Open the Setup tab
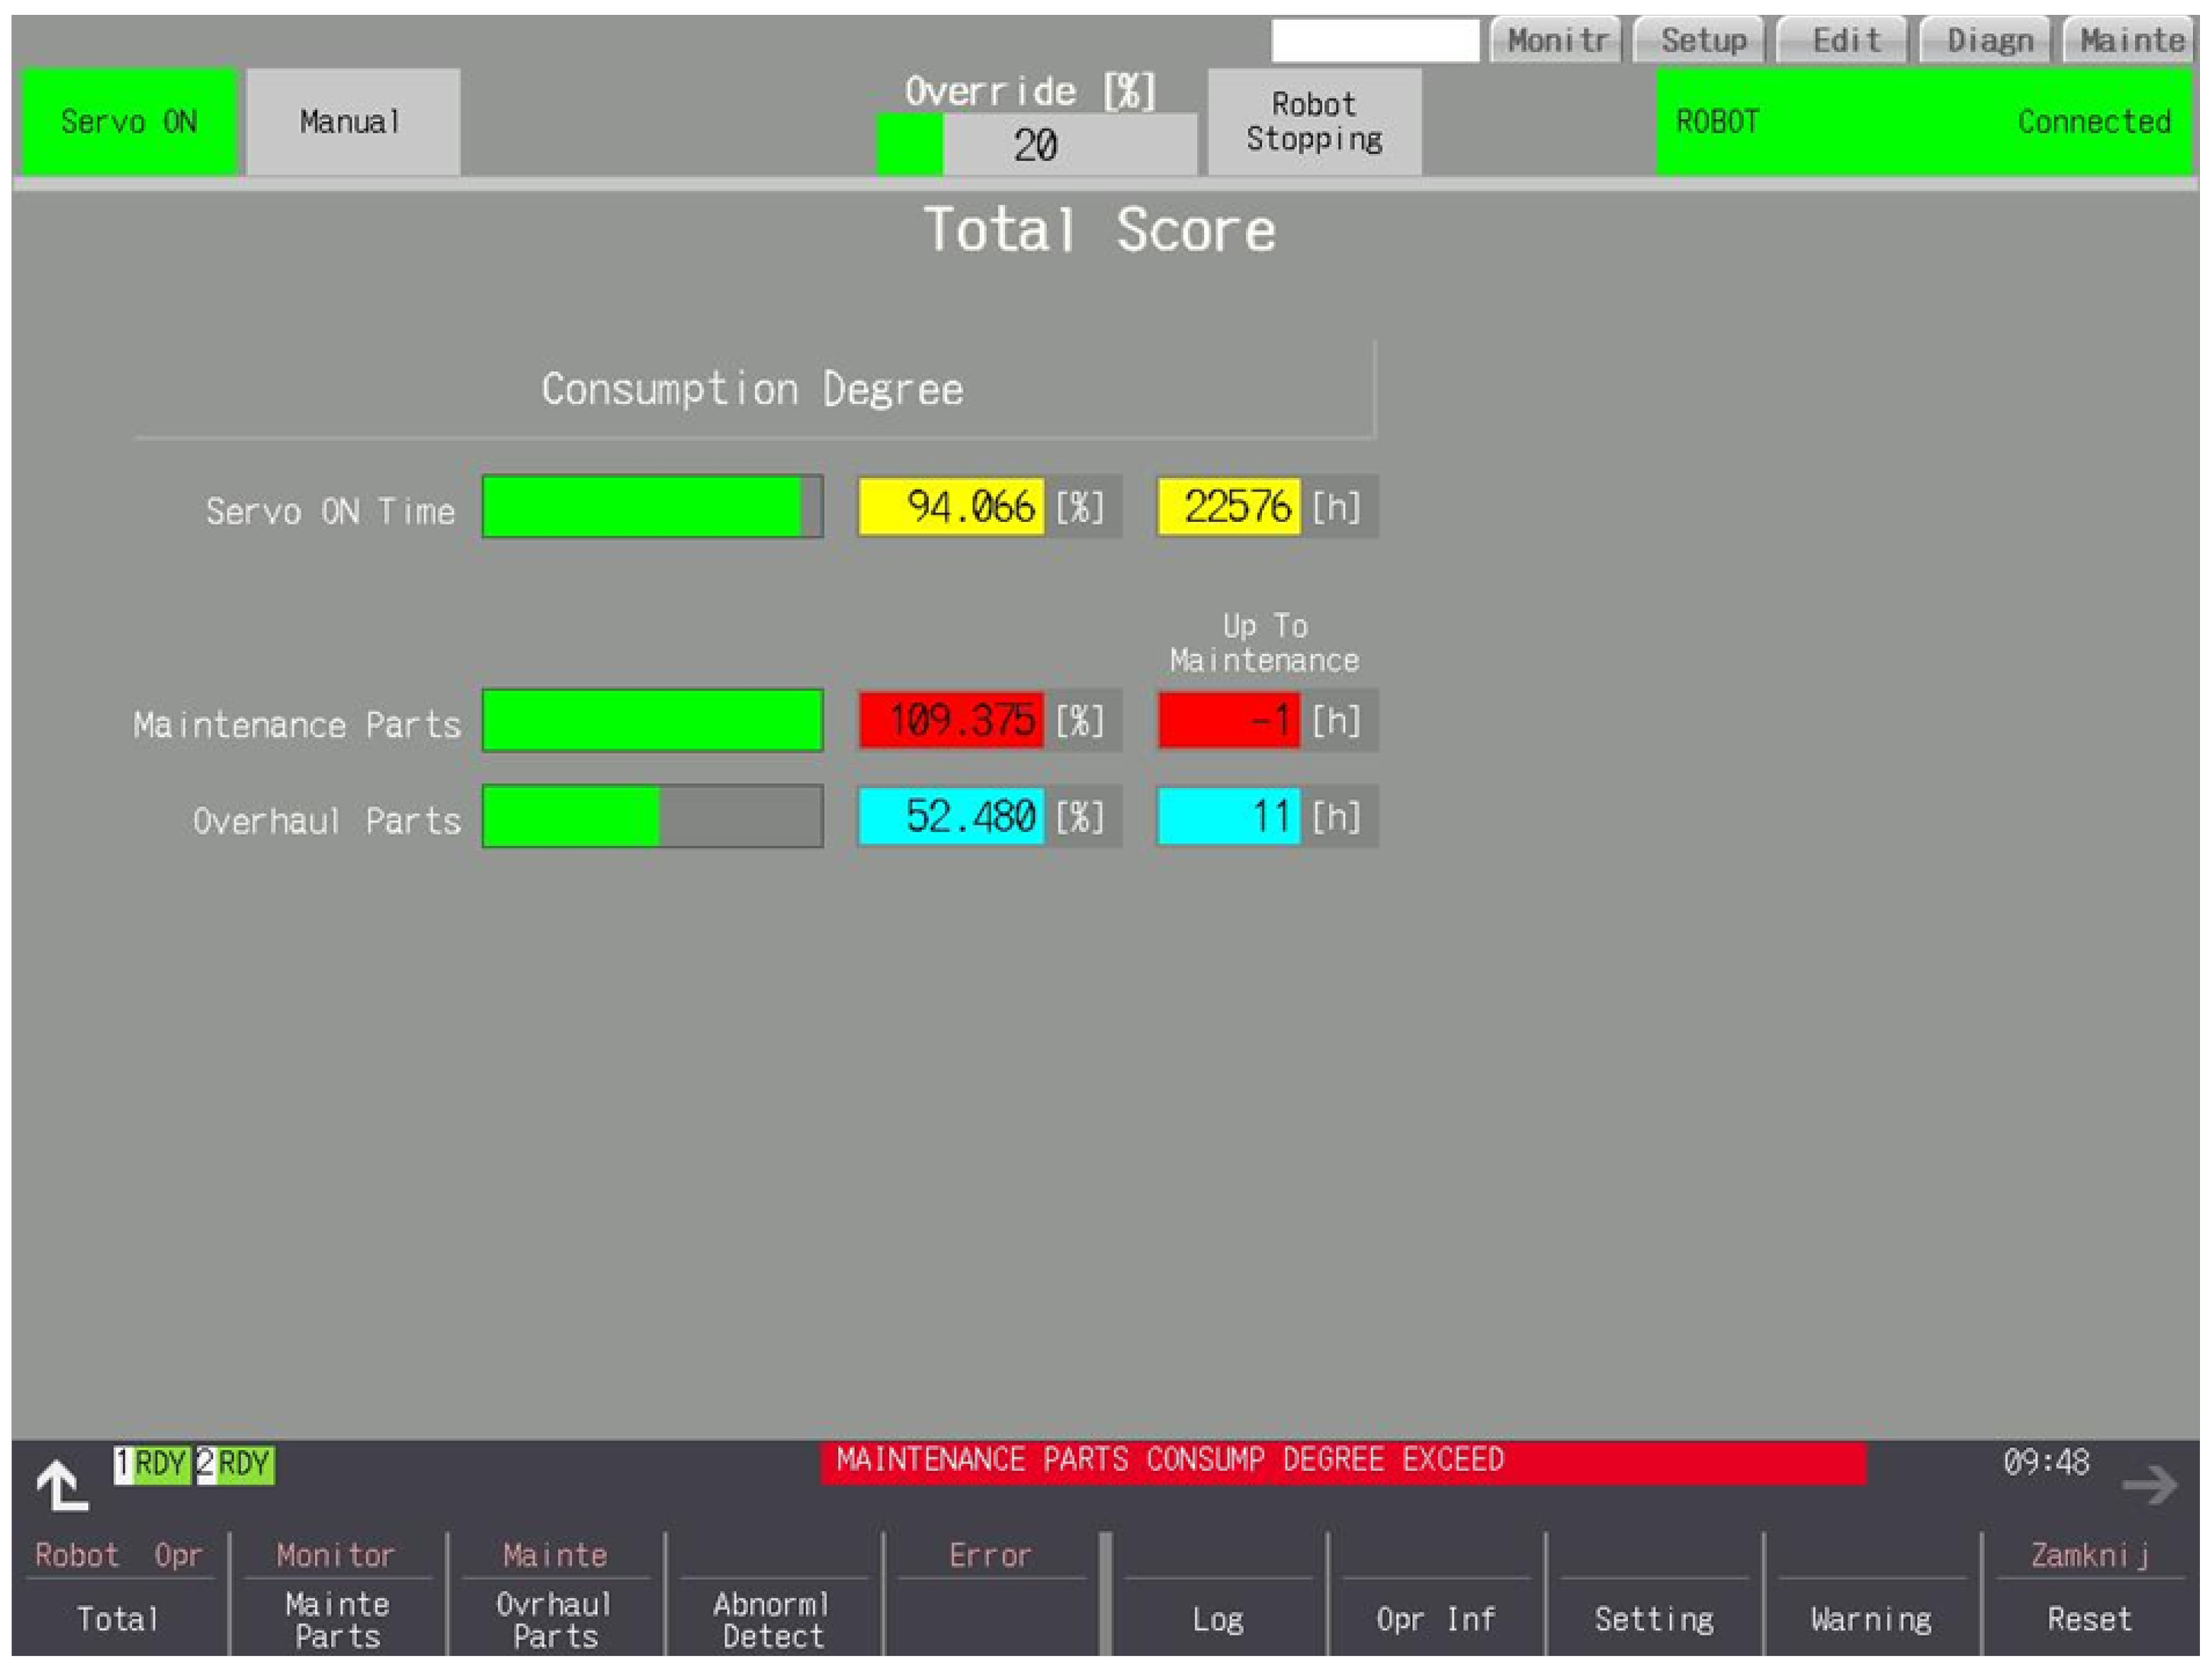Image resolution: width=2212 pixels, height=1670 pixels. (x=1702, y=41)
